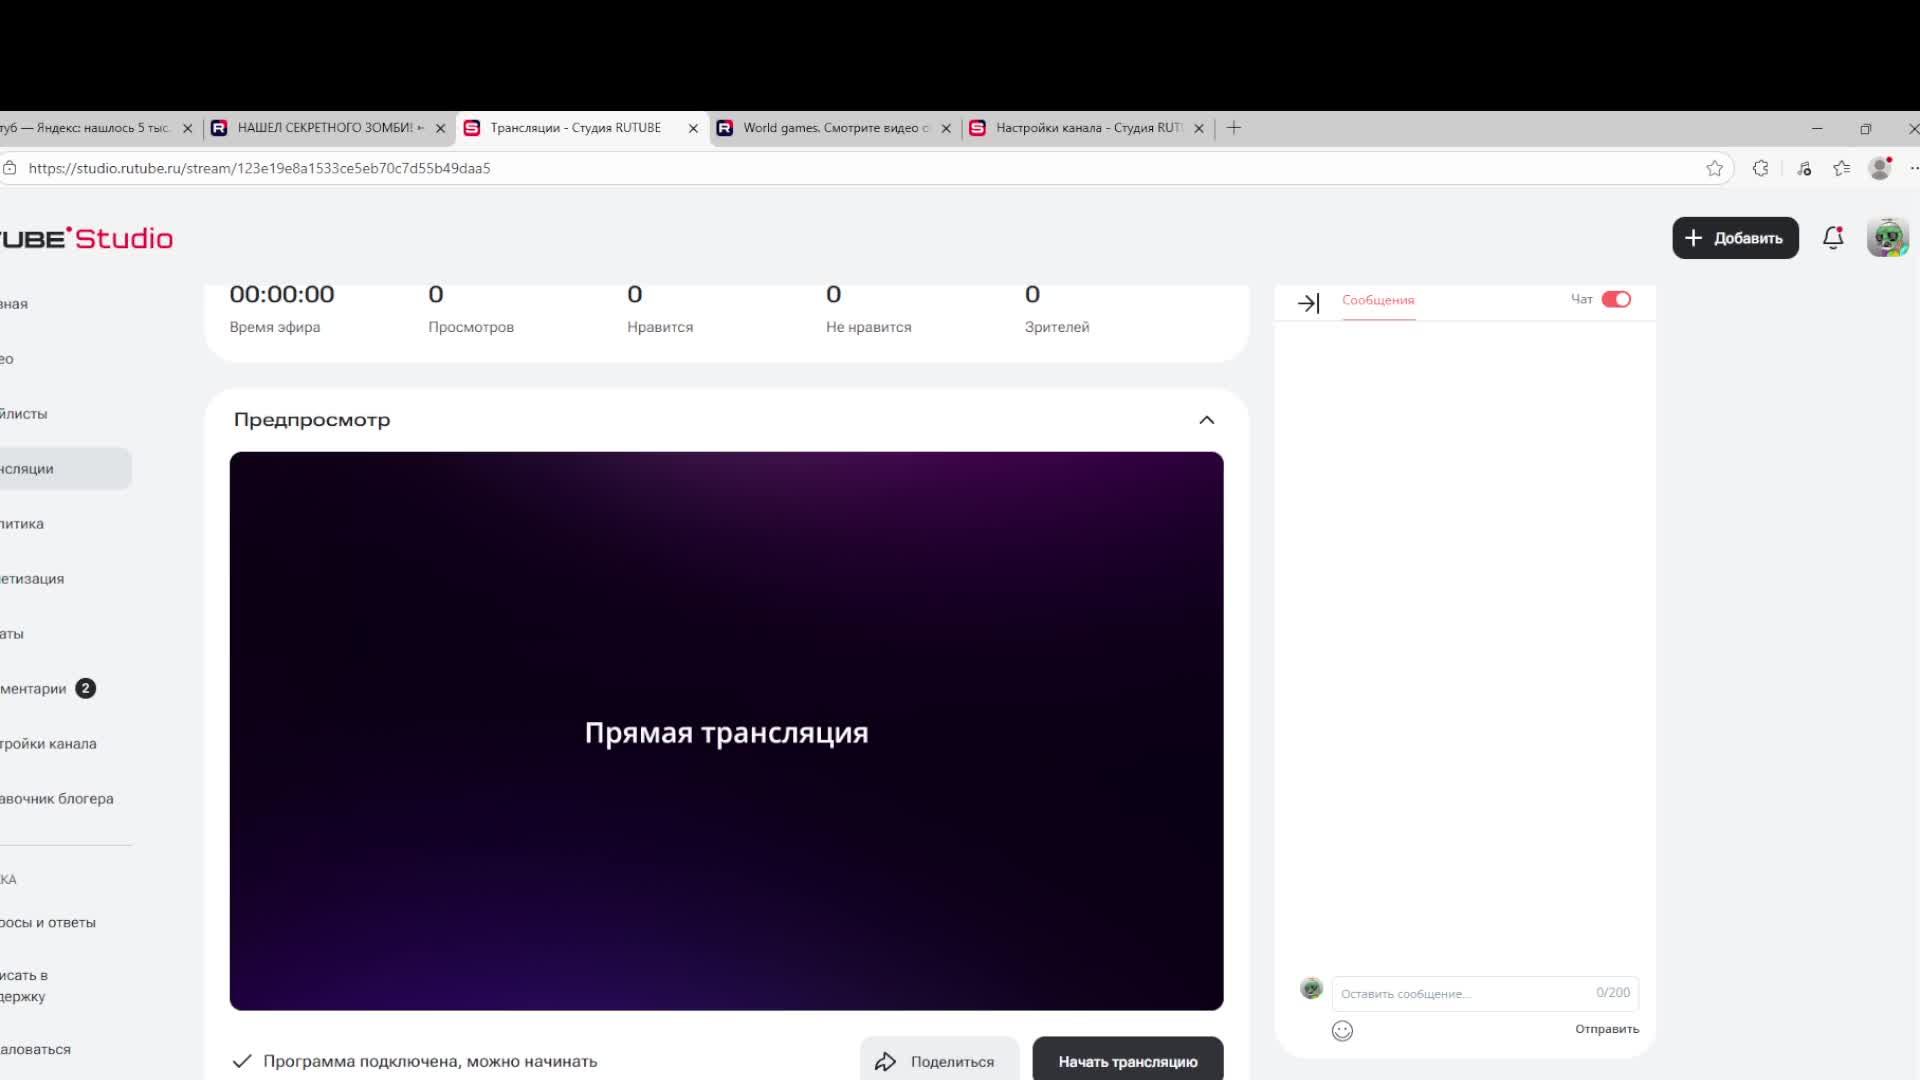1920x1080 pixels.
Task: Bookmark the page with the star icon
Action: coord(1716,168)
